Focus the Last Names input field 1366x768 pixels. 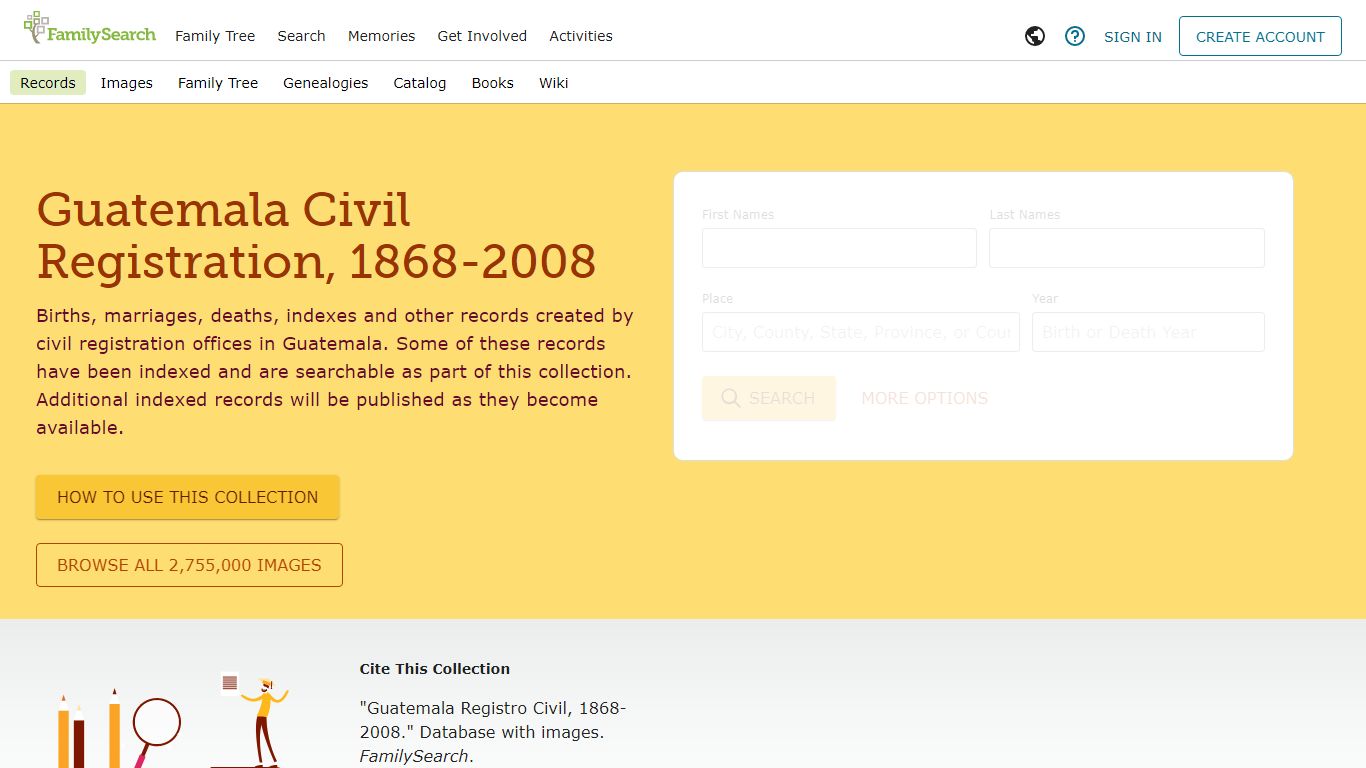[1127, 248]
